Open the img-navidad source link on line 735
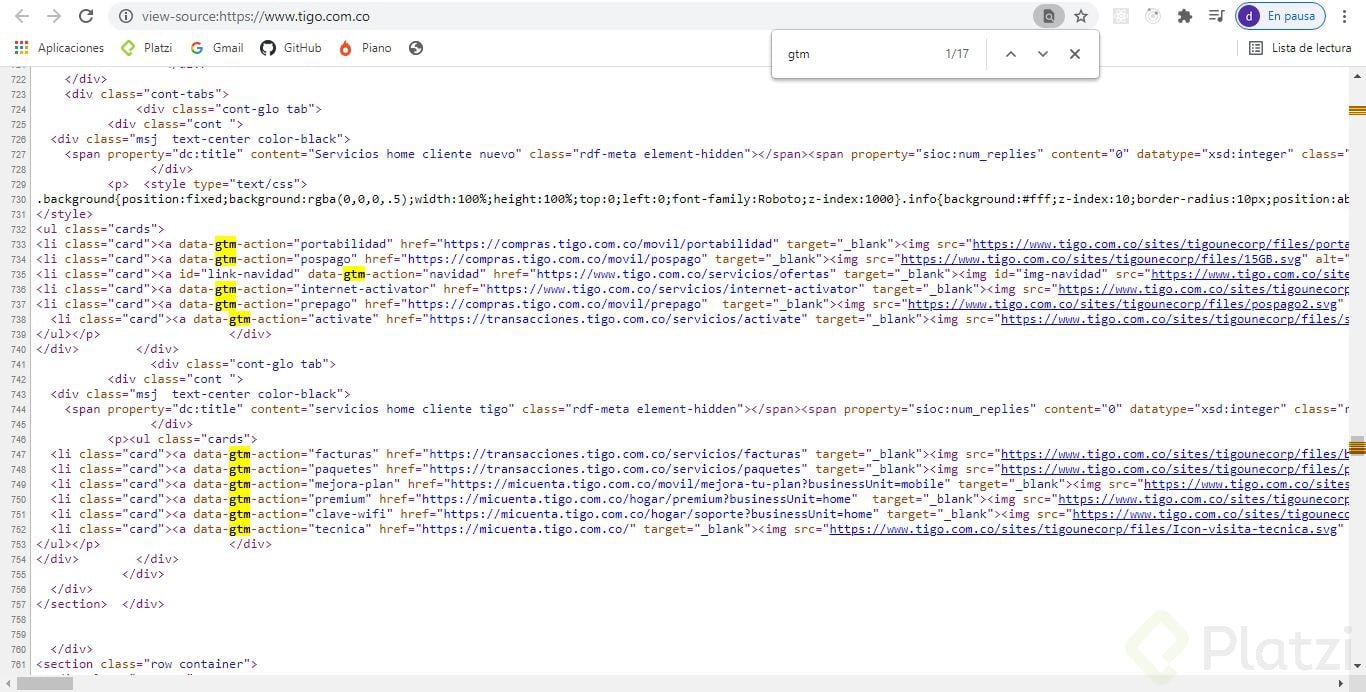Image resolution: width=1366 pixels, height=692 pixels. (1249, 274)
